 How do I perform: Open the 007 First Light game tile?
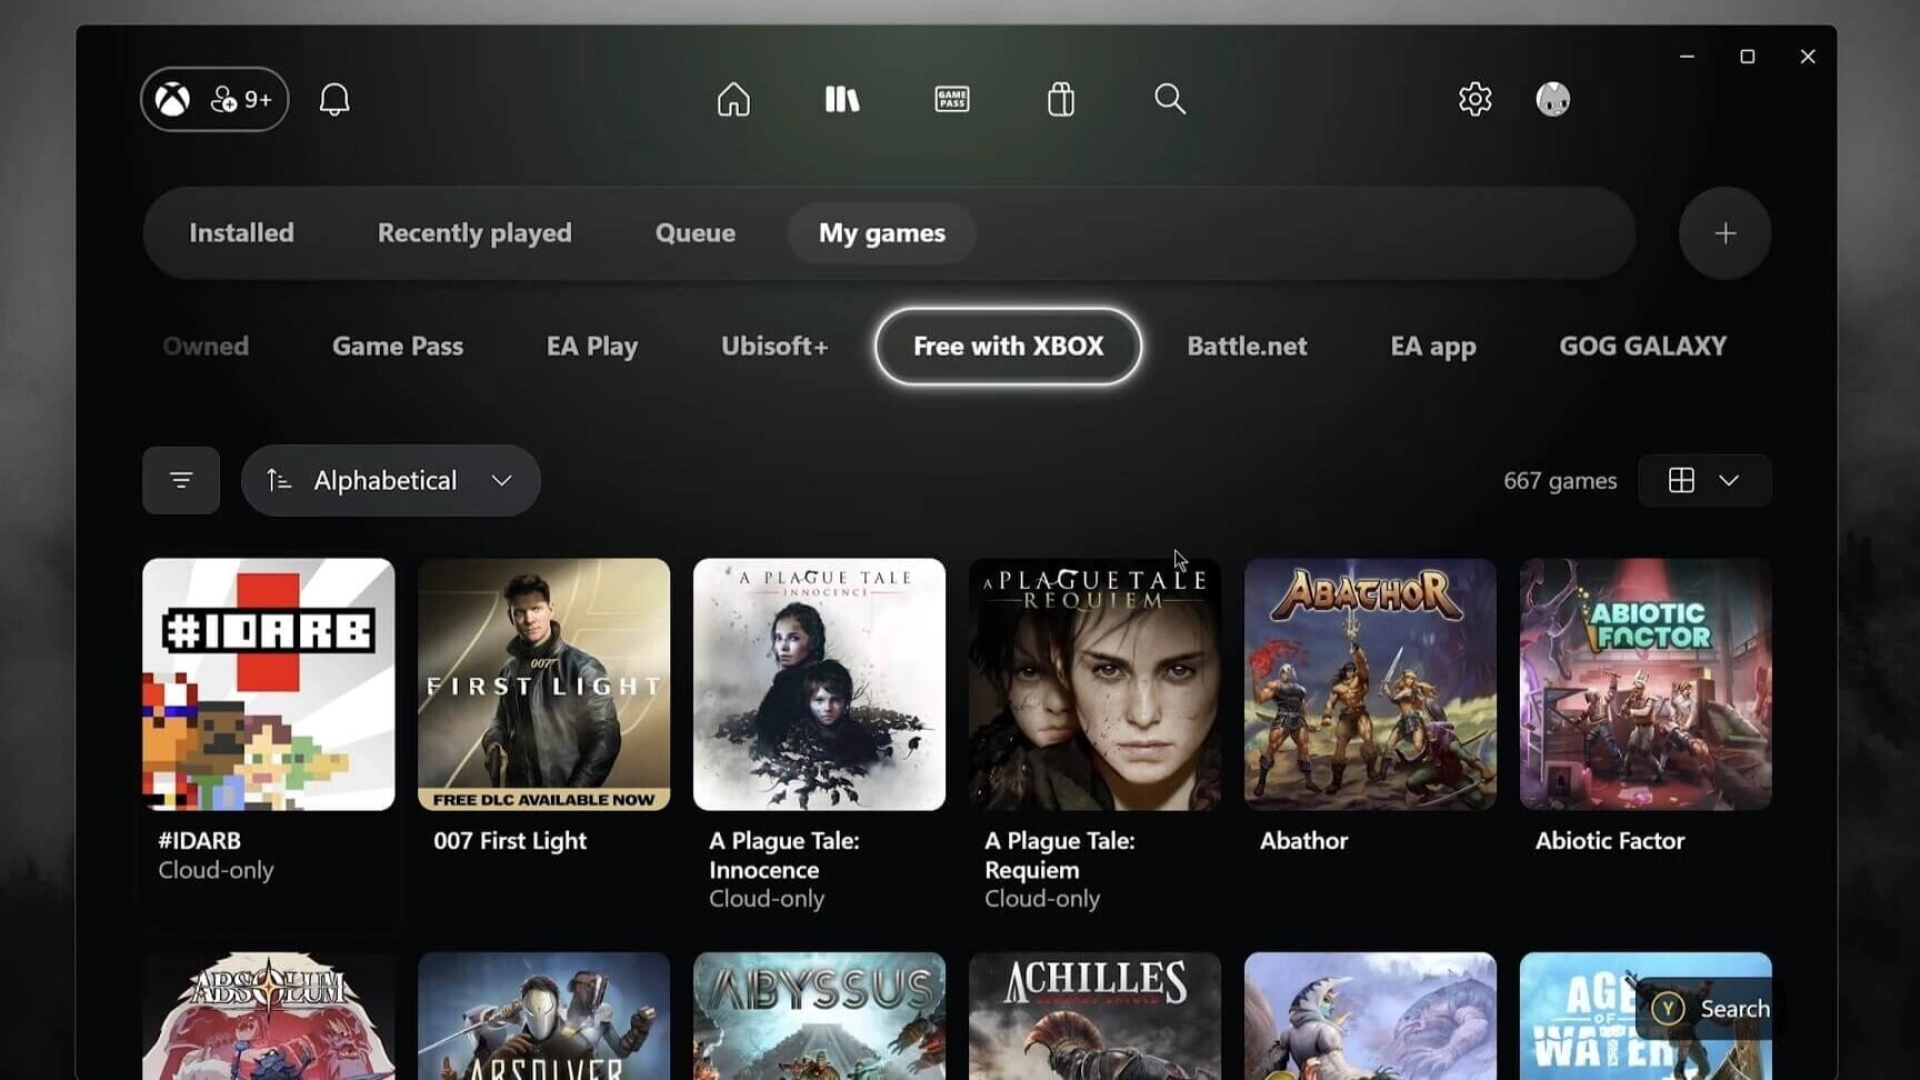[x=543, y=684]
